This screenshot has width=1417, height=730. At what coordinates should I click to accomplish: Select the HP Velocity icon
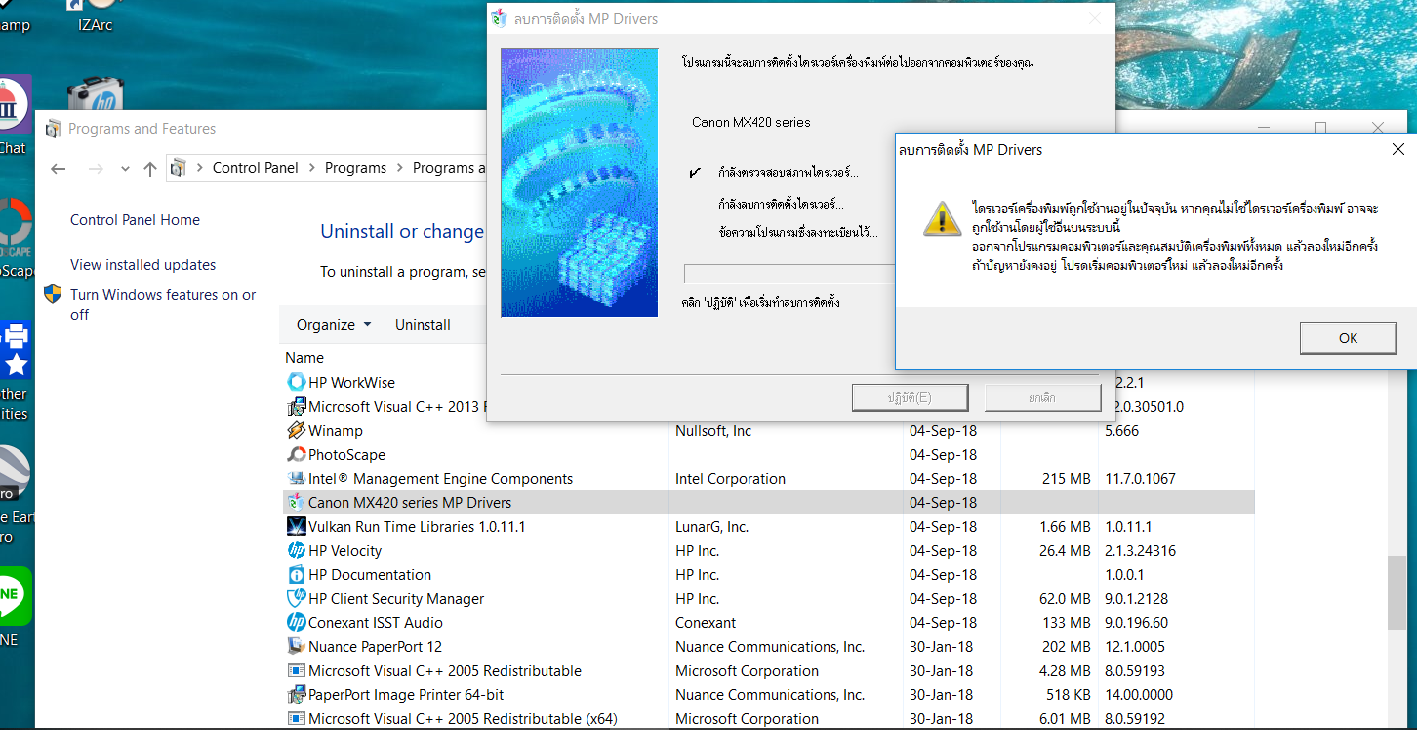[296, 550]
